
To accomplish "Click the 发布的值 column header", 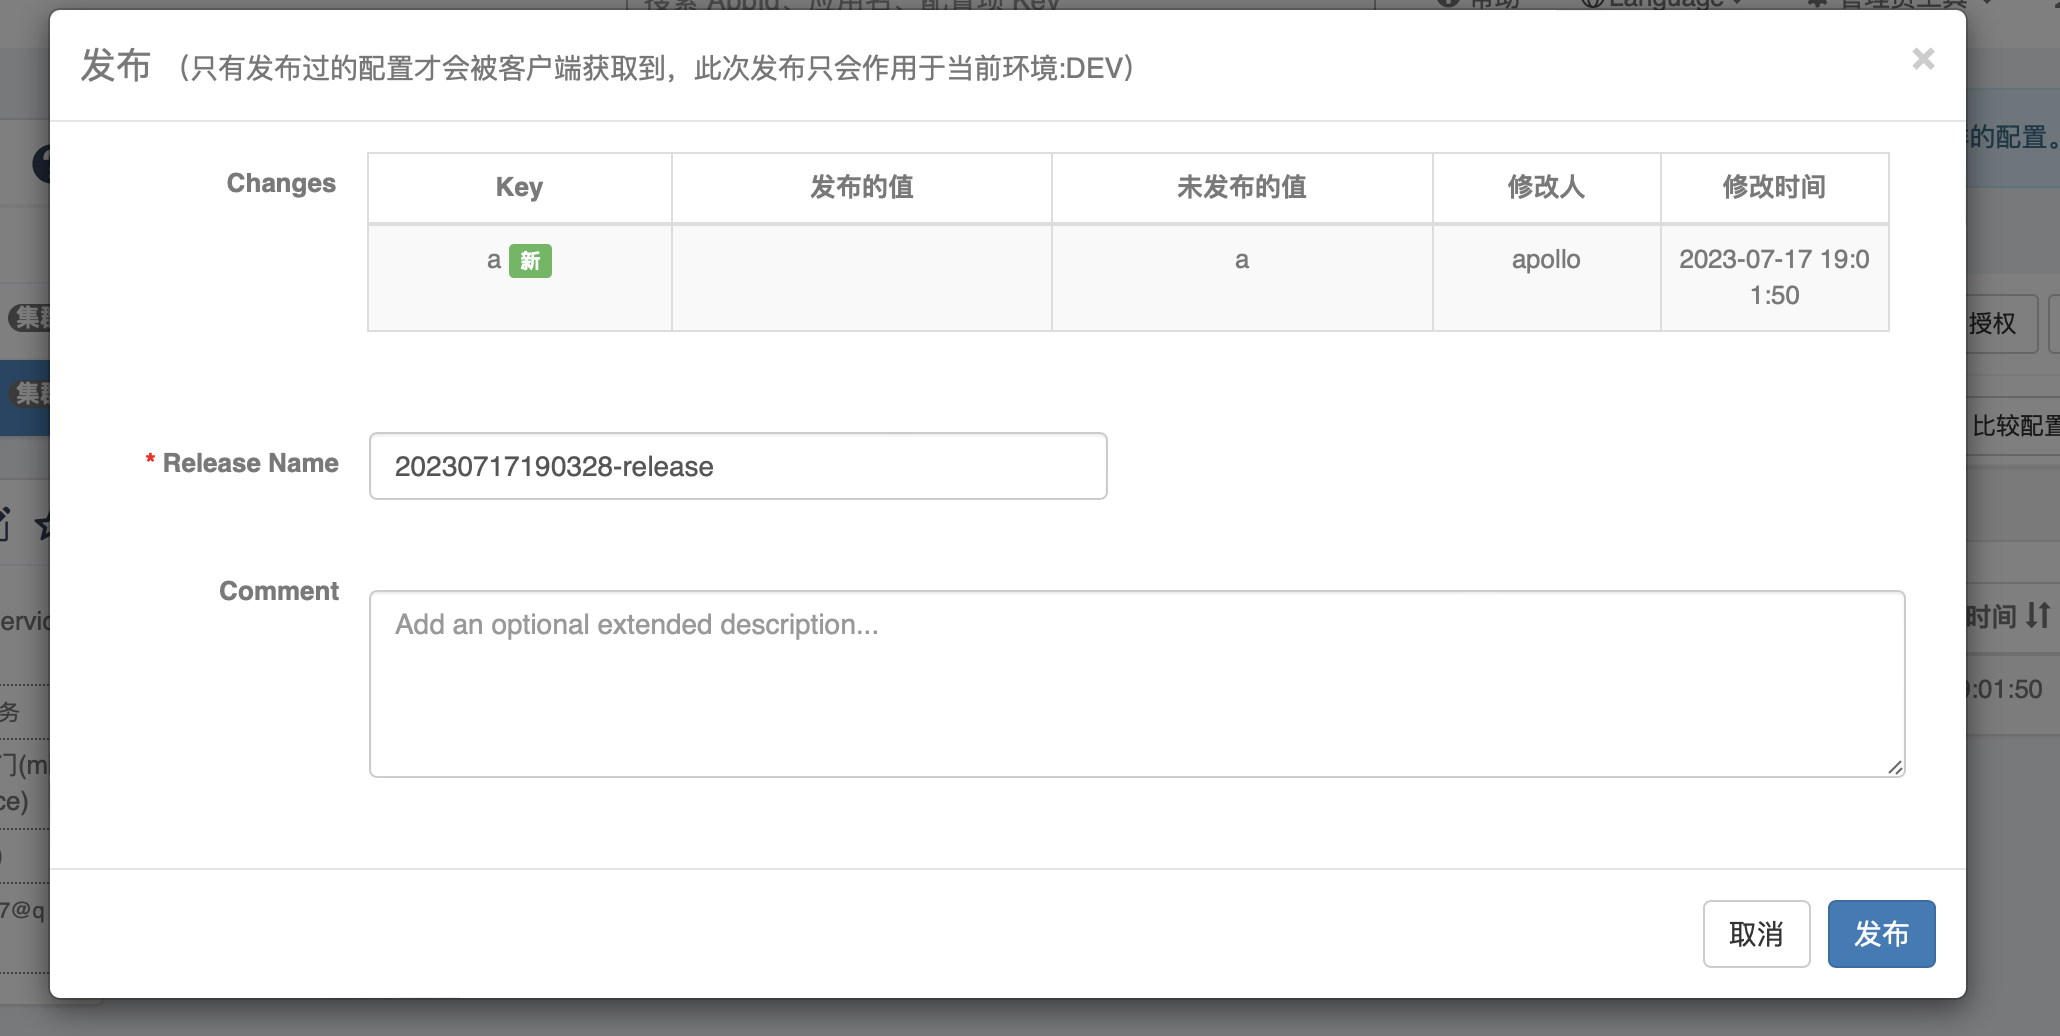I will (x=861, y=187).
